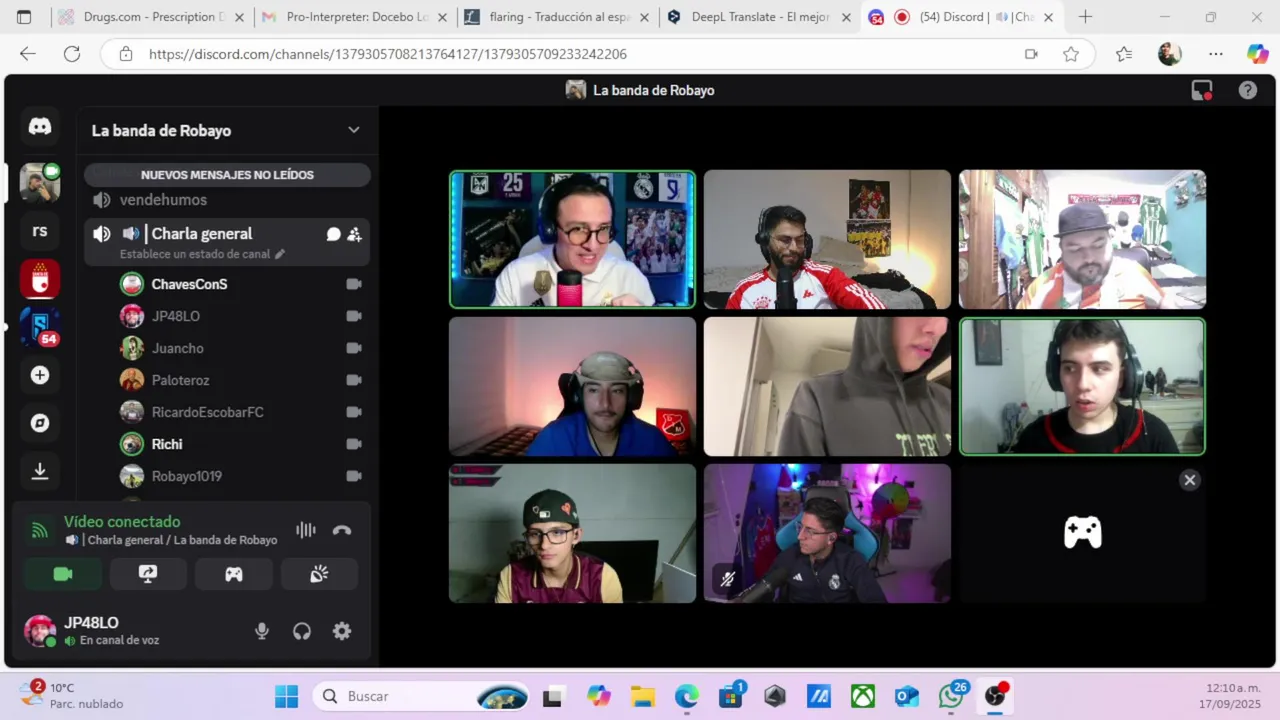Screen dimensions: 1280x720
Task: Switch to DeepL Translate tab
Action: click(760, 17)
